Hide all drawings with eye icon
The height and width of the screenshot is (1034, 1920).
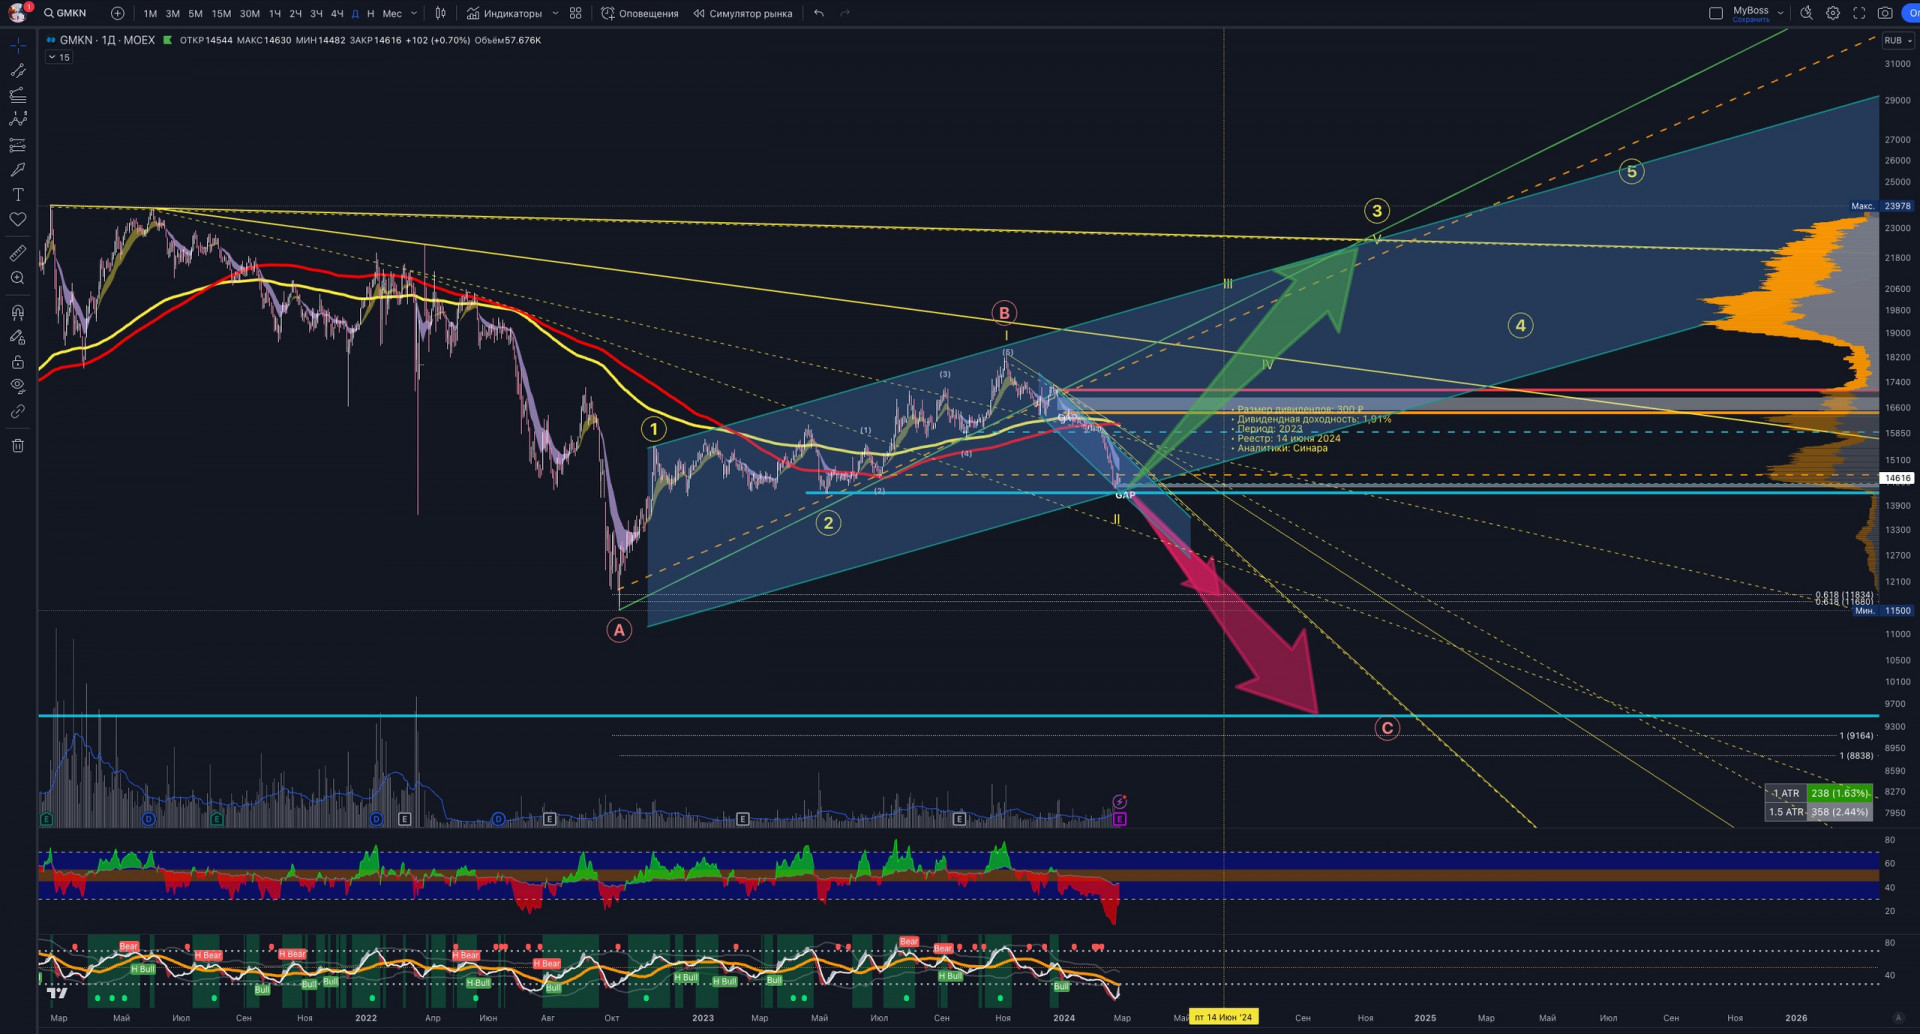pyautogui.click(x=18, y=386)
